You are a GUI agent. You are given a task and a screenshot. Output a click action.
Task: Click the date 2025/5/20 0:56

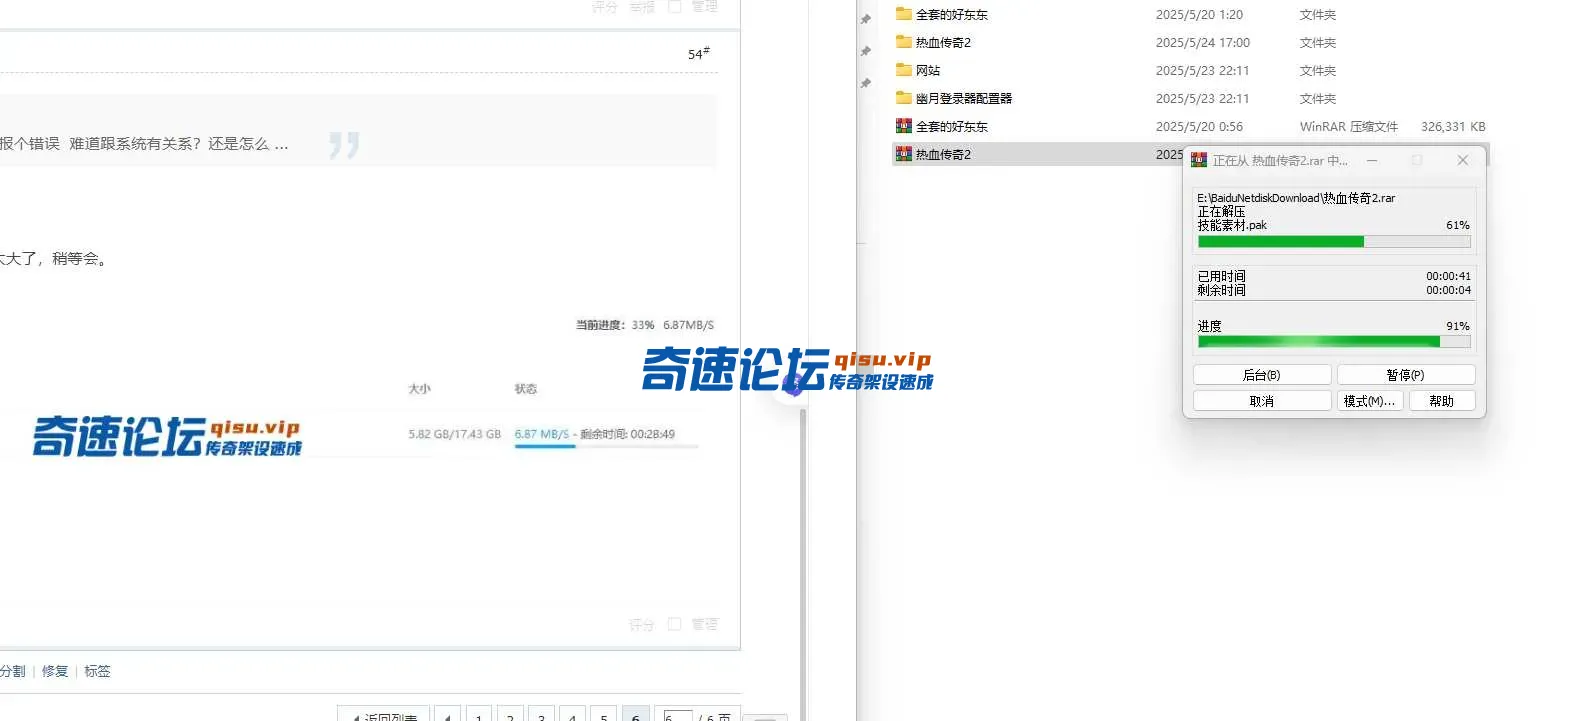click(1199, 126)
